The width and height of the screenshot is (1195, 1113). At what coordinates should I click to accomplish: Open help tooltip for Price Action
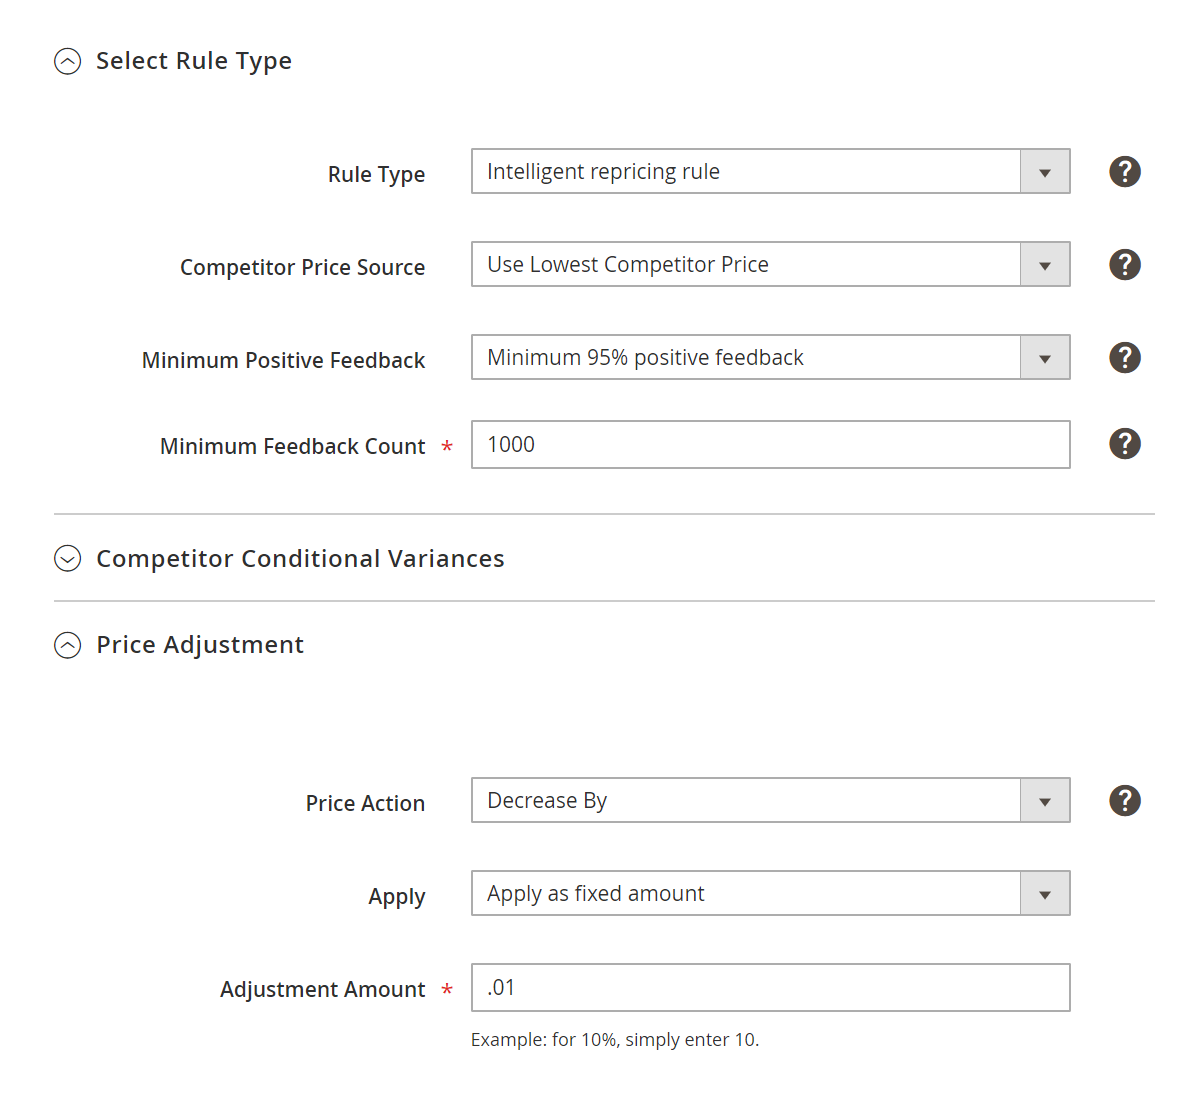pos(1124,800)
